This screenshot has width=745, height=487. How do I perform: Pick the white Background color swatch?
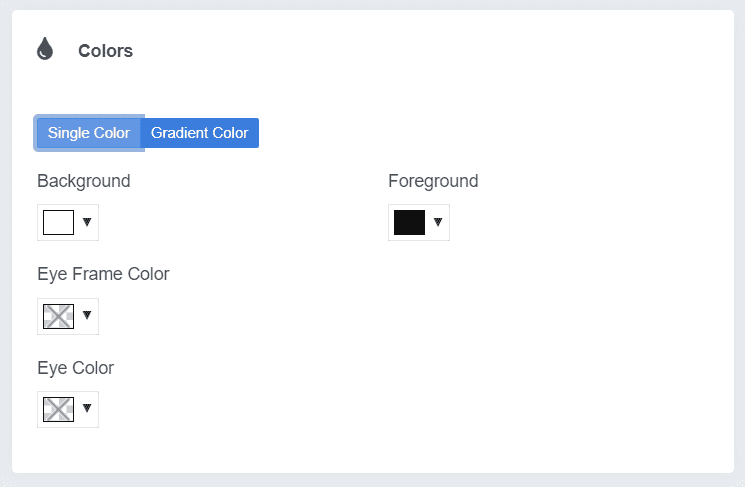point(58,222)
